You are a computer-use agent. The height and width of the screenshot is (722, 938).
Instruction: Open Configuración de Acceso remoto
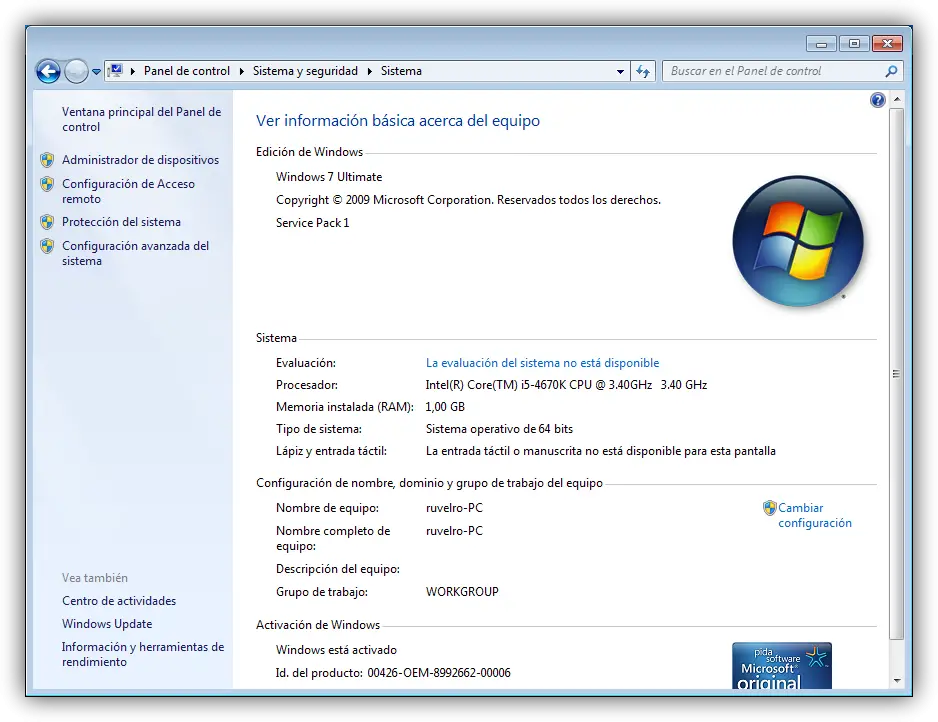[x=128, y=191]
